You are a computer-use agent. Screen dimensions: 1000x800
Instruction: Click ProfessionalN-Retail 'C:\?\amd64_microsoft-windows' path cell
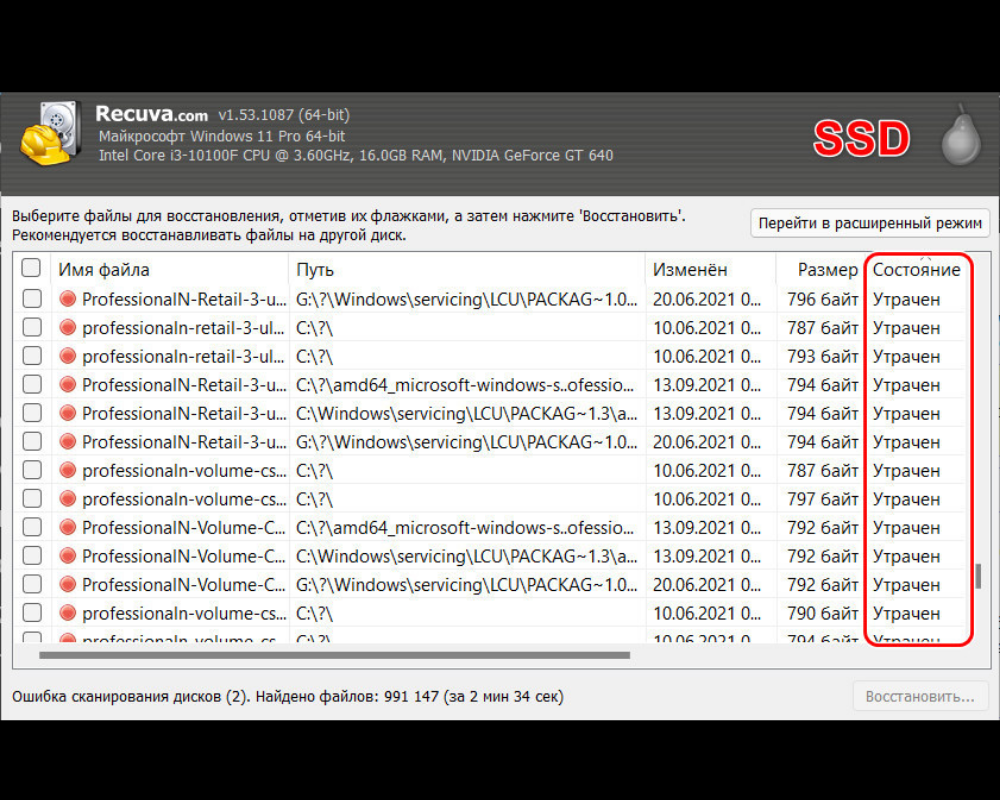tap(465, 385)
